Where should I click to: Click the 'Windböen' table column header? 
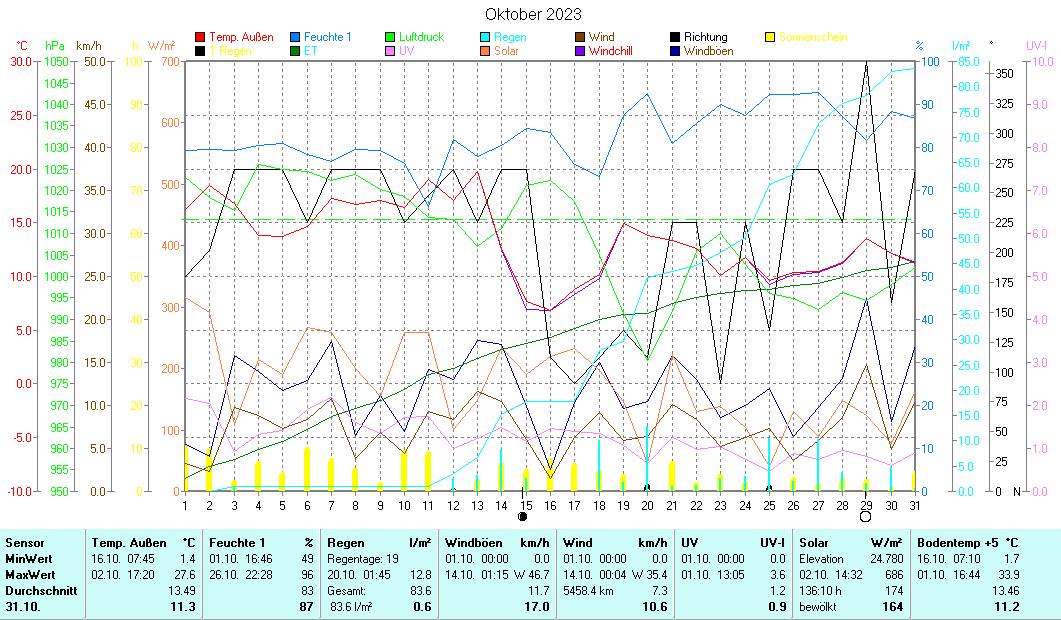coord(474,543)
